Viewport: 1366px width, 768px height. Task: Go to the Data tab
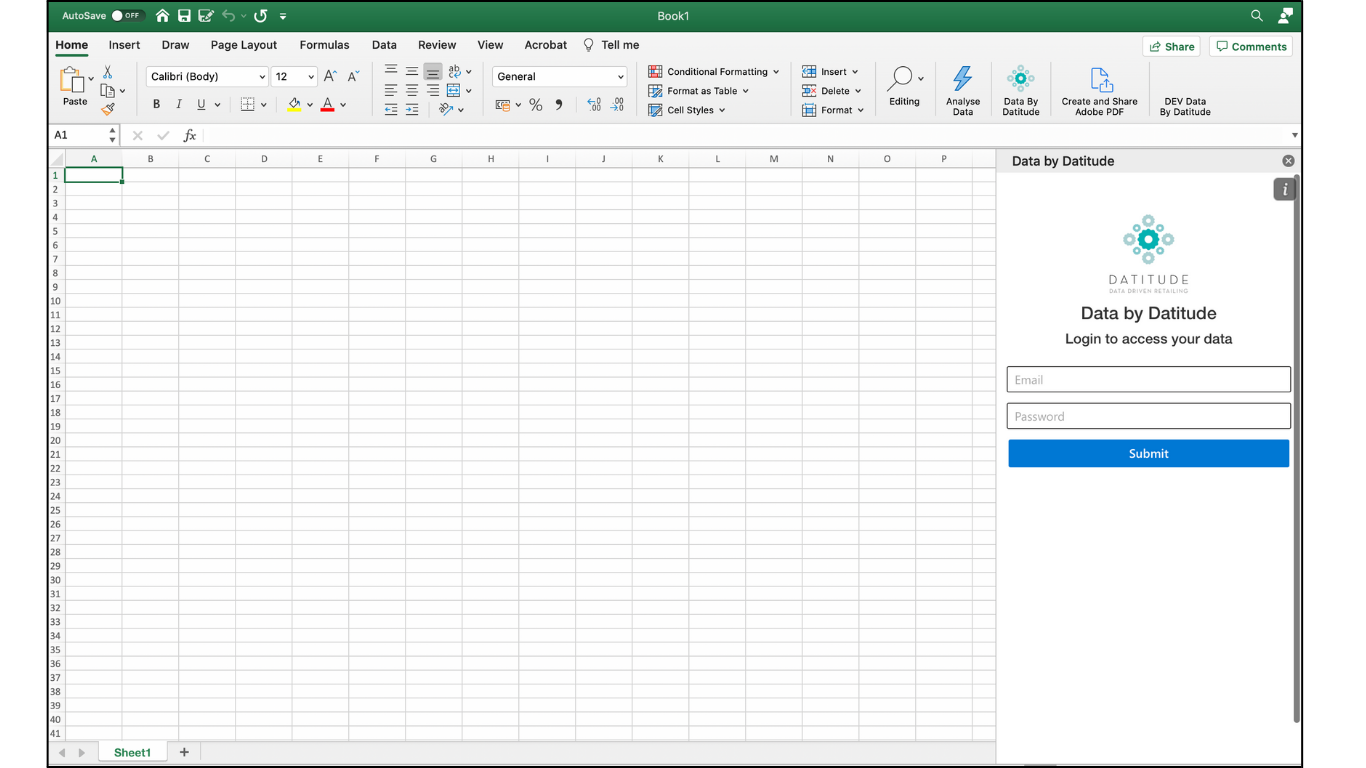[x=384, y=45]
